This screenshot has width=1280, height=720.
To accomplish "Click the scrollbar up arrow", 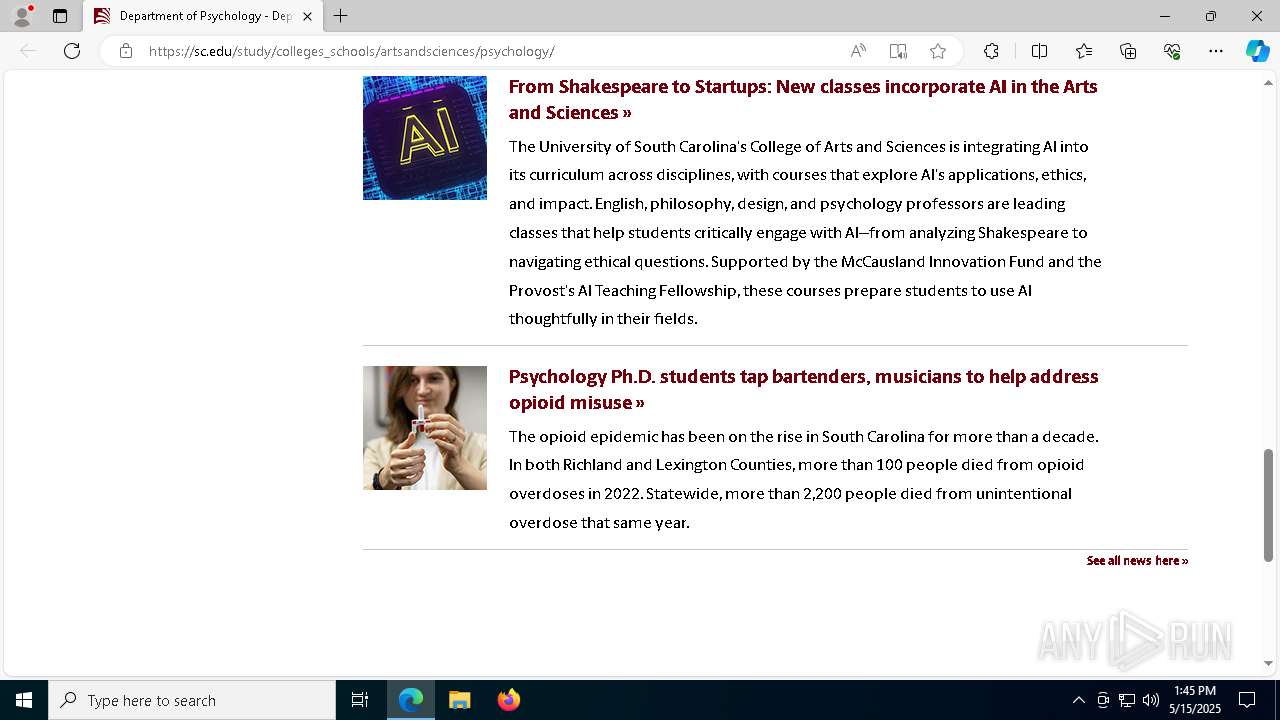I will 1268,83.
